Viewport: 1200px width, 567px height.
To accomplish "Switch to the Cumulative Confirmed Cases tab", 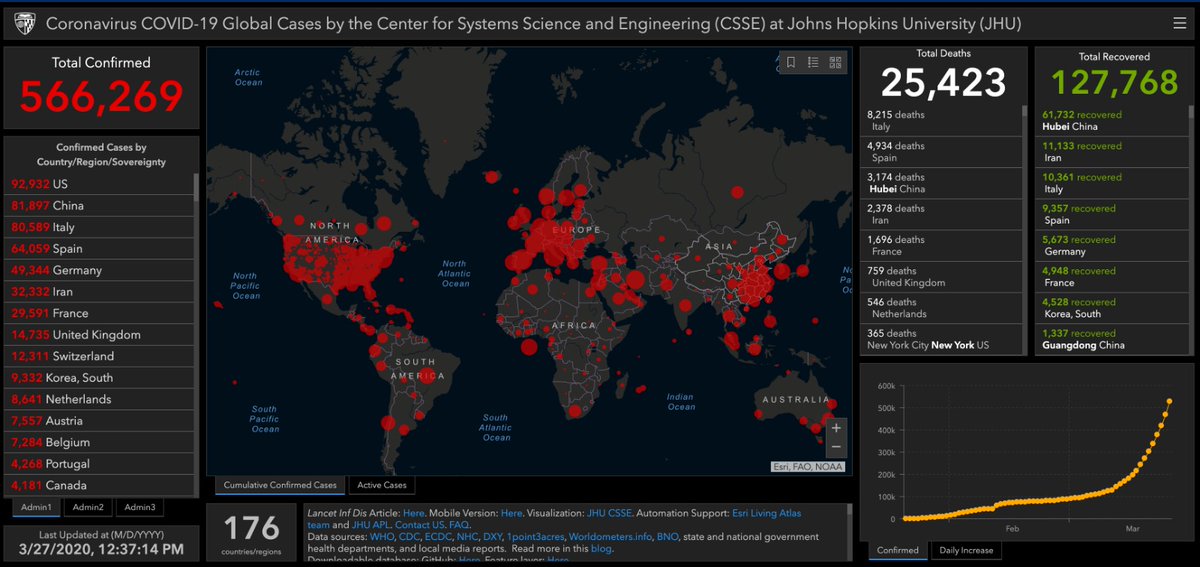I will [280, 485].
